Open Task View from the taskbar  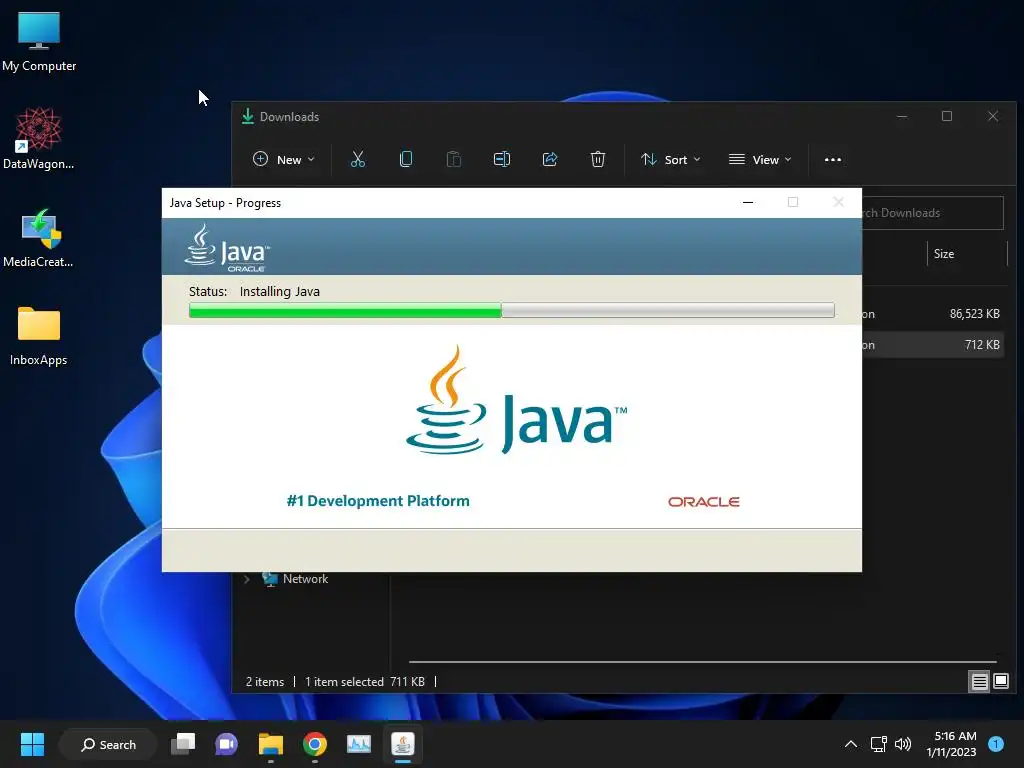pos(183,744)
